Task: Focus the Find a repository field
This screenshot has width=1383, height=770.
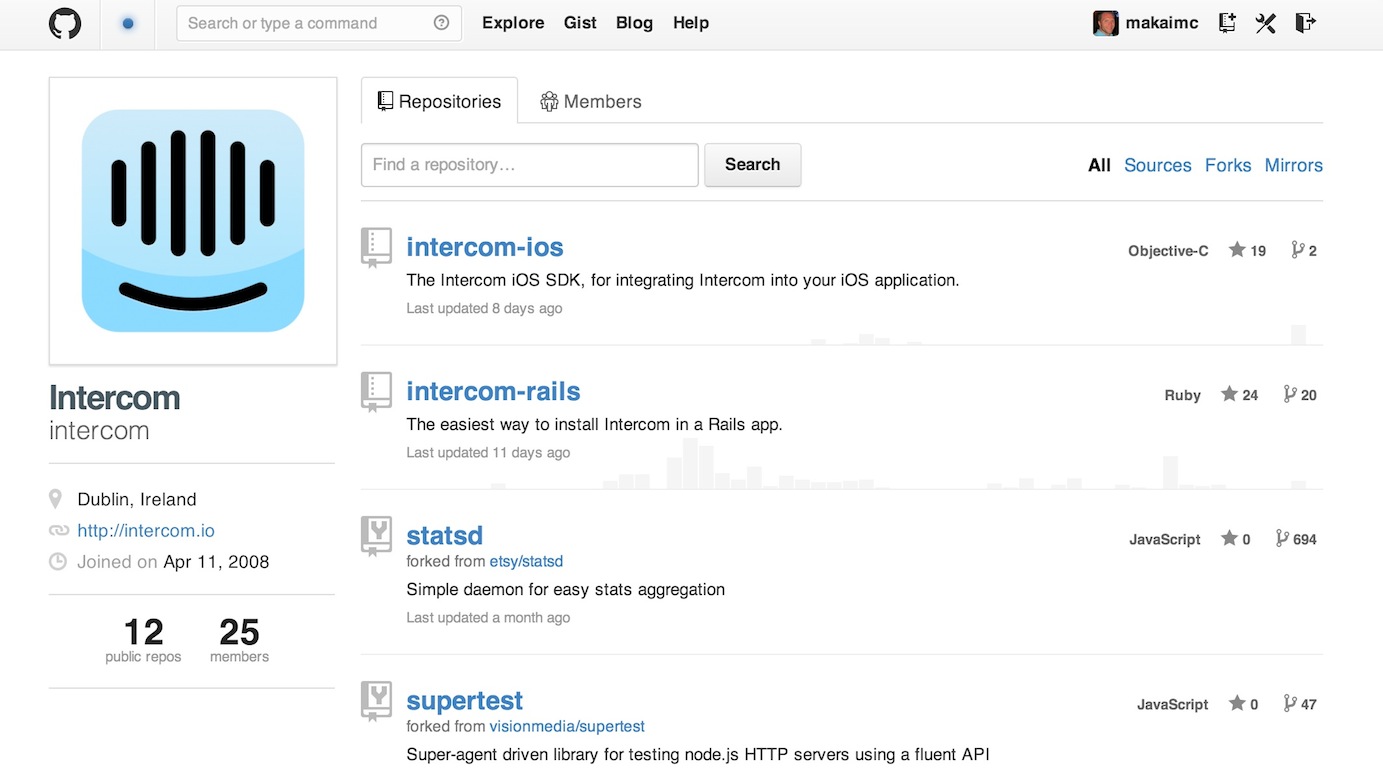Action: tap(530, 165)
